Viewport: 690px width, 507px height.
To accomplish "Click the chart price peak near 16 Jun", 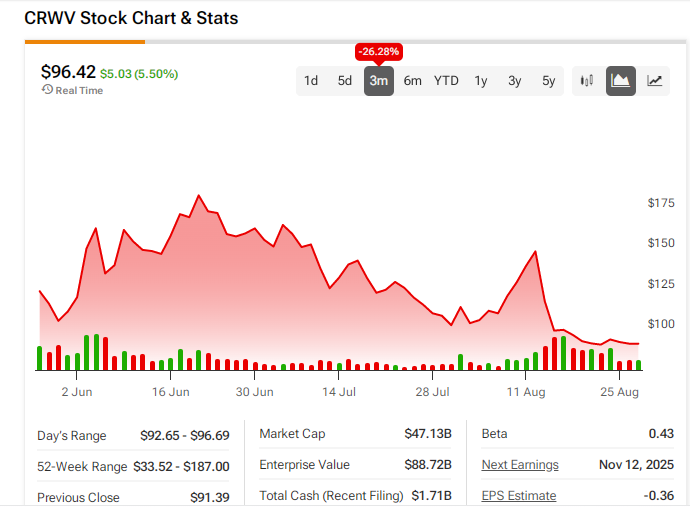I will click(199, 196).
